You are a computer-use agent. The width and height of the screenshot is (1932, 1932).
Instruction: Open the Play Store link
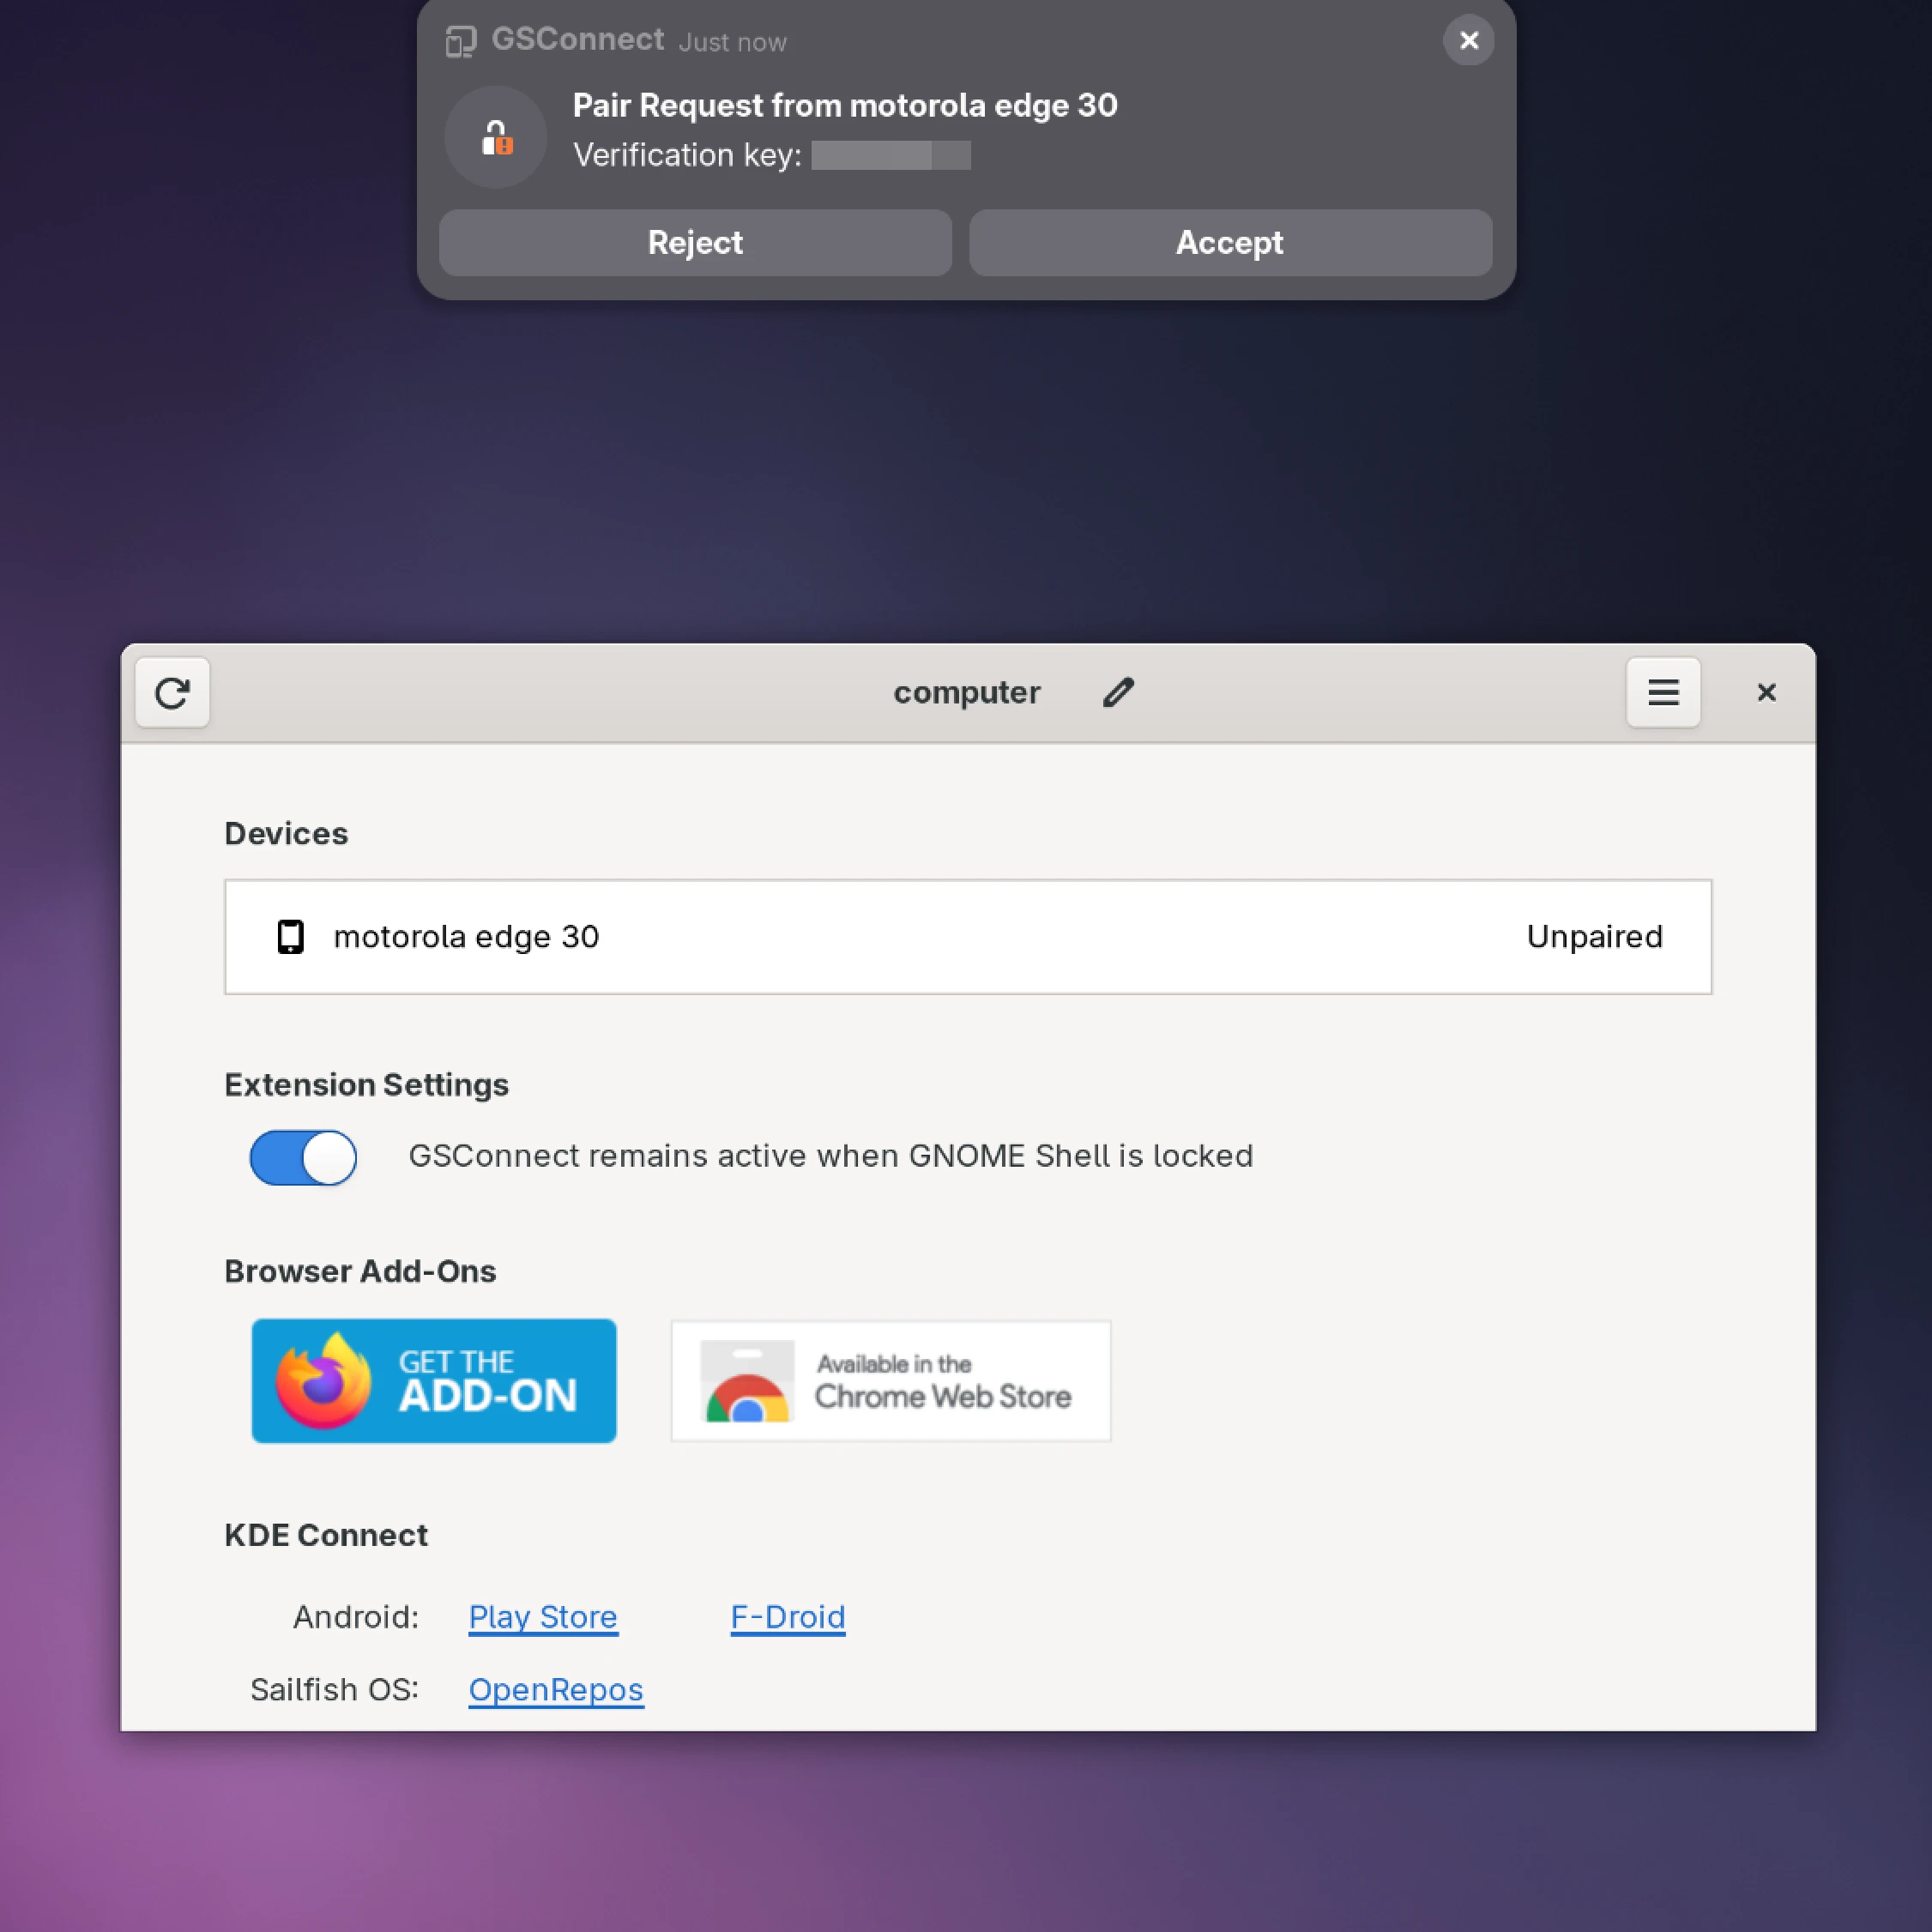(x=543, y=1617)
